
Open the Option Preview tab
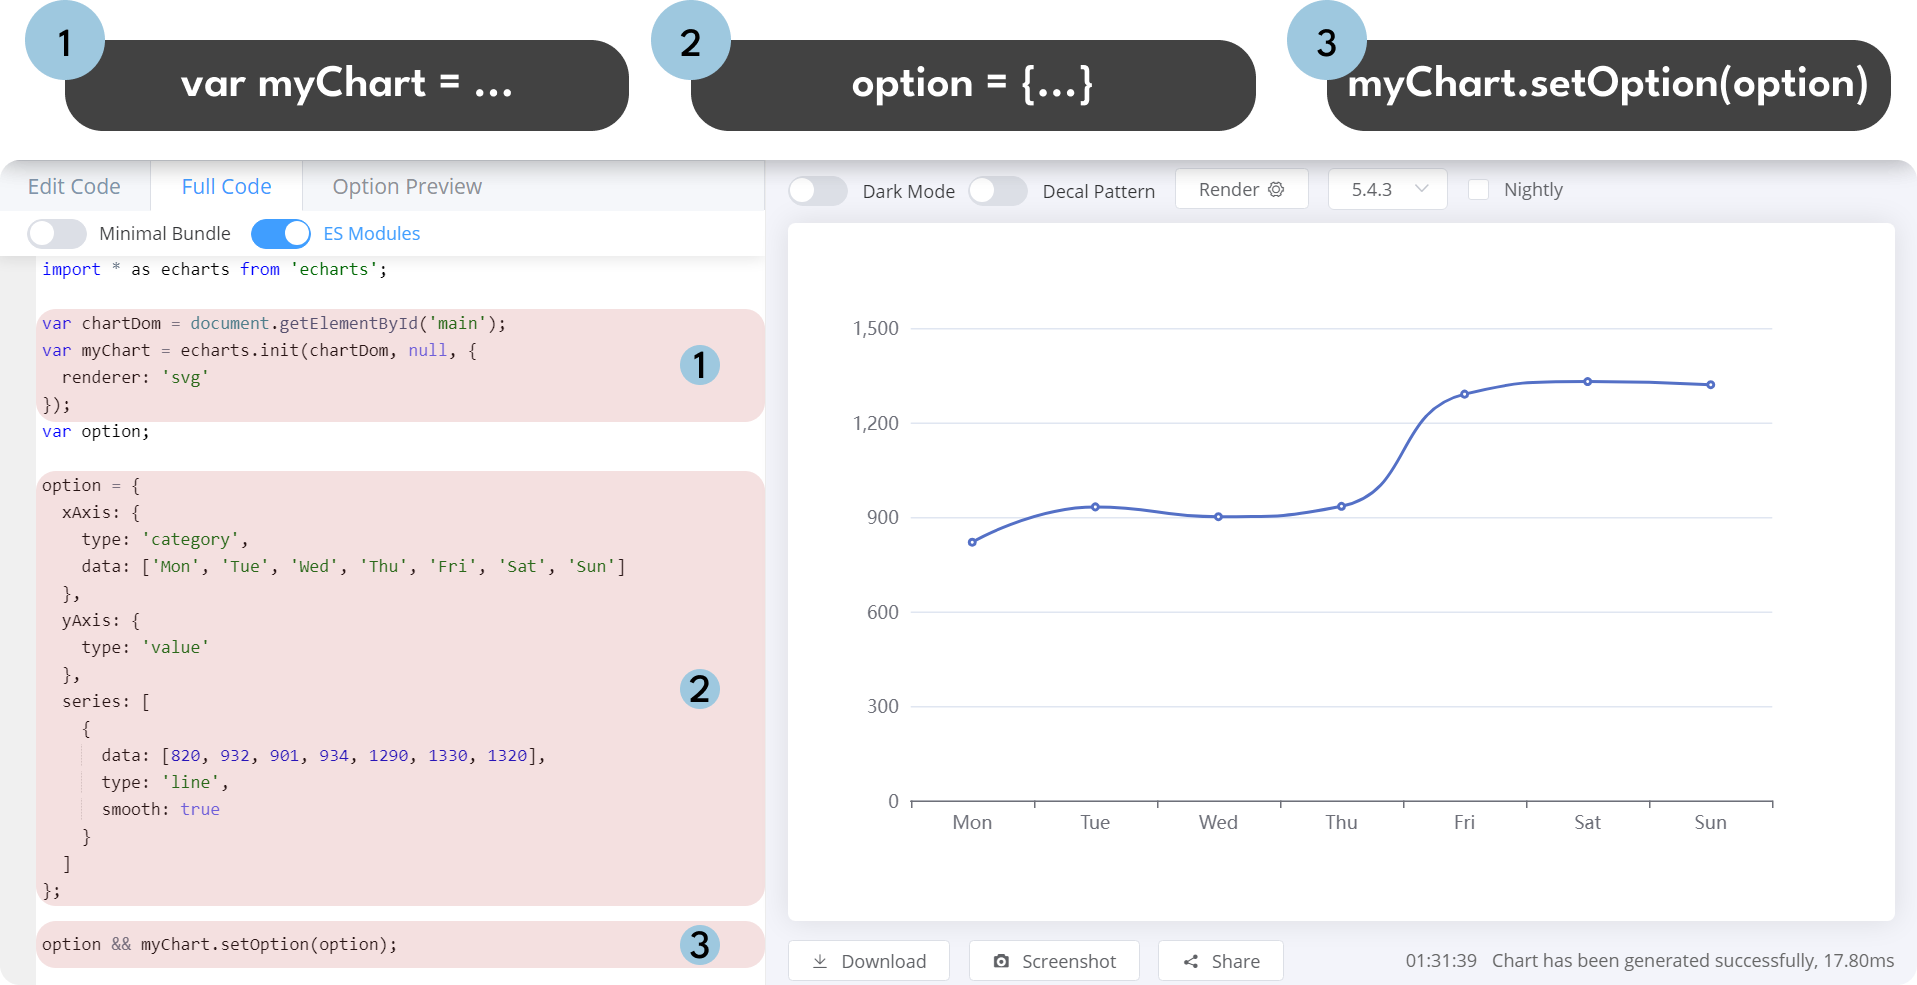tap(407, 186)
